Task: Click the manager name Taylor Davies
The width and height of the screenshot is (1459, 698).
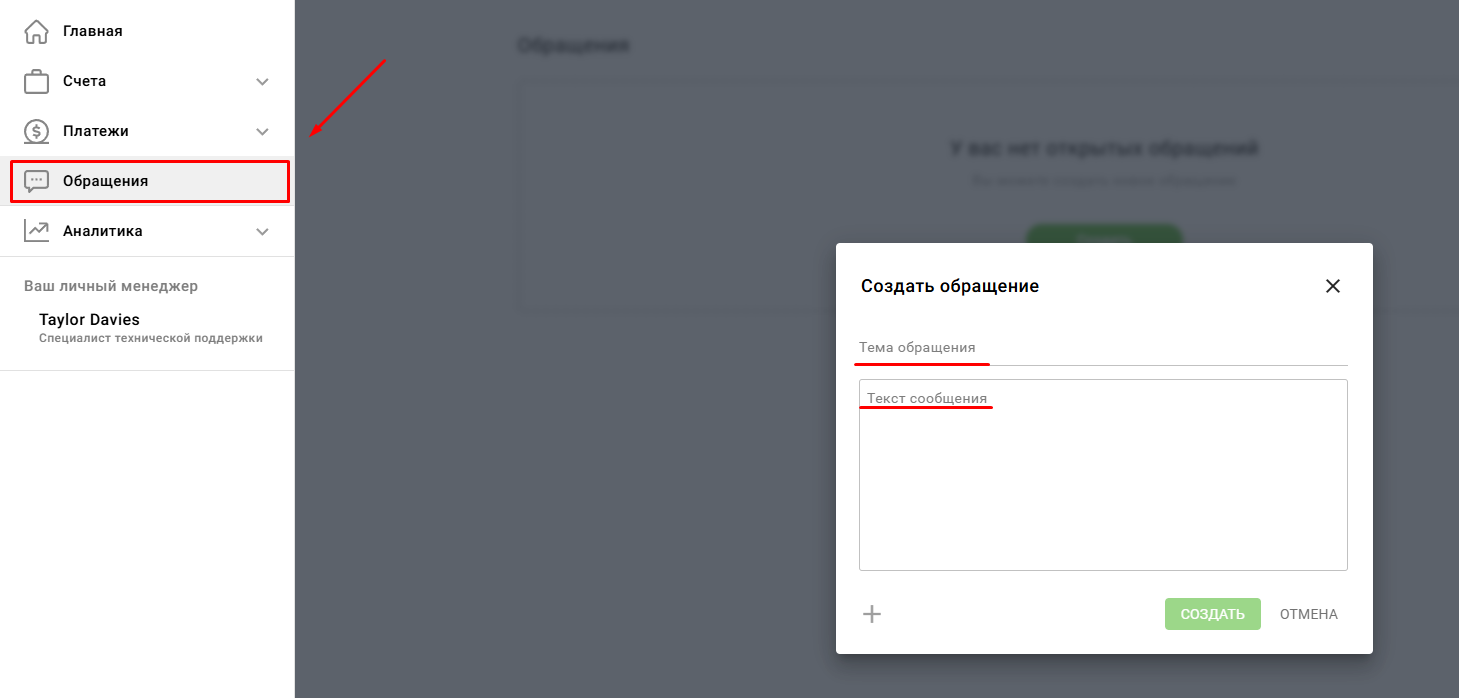Action: 89,320
